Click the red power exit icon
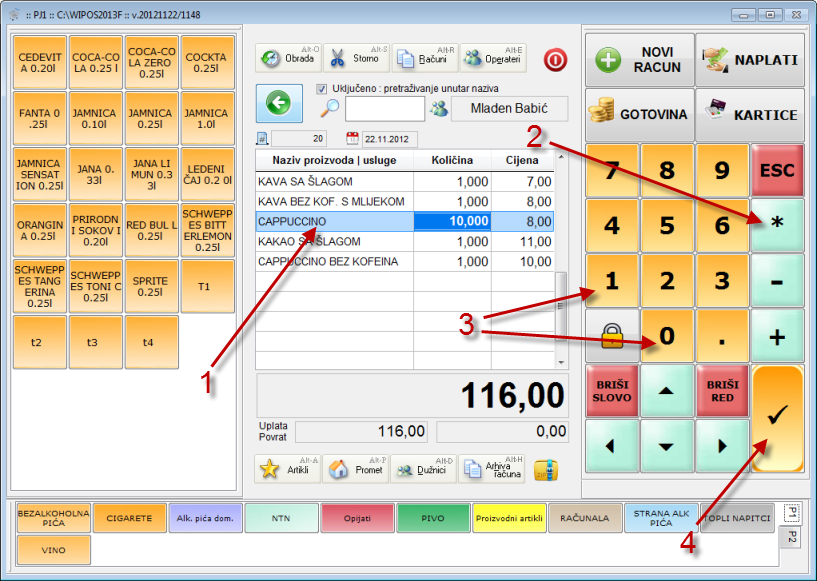The width and height of the screenshot is (817, 581). (555, 59)
